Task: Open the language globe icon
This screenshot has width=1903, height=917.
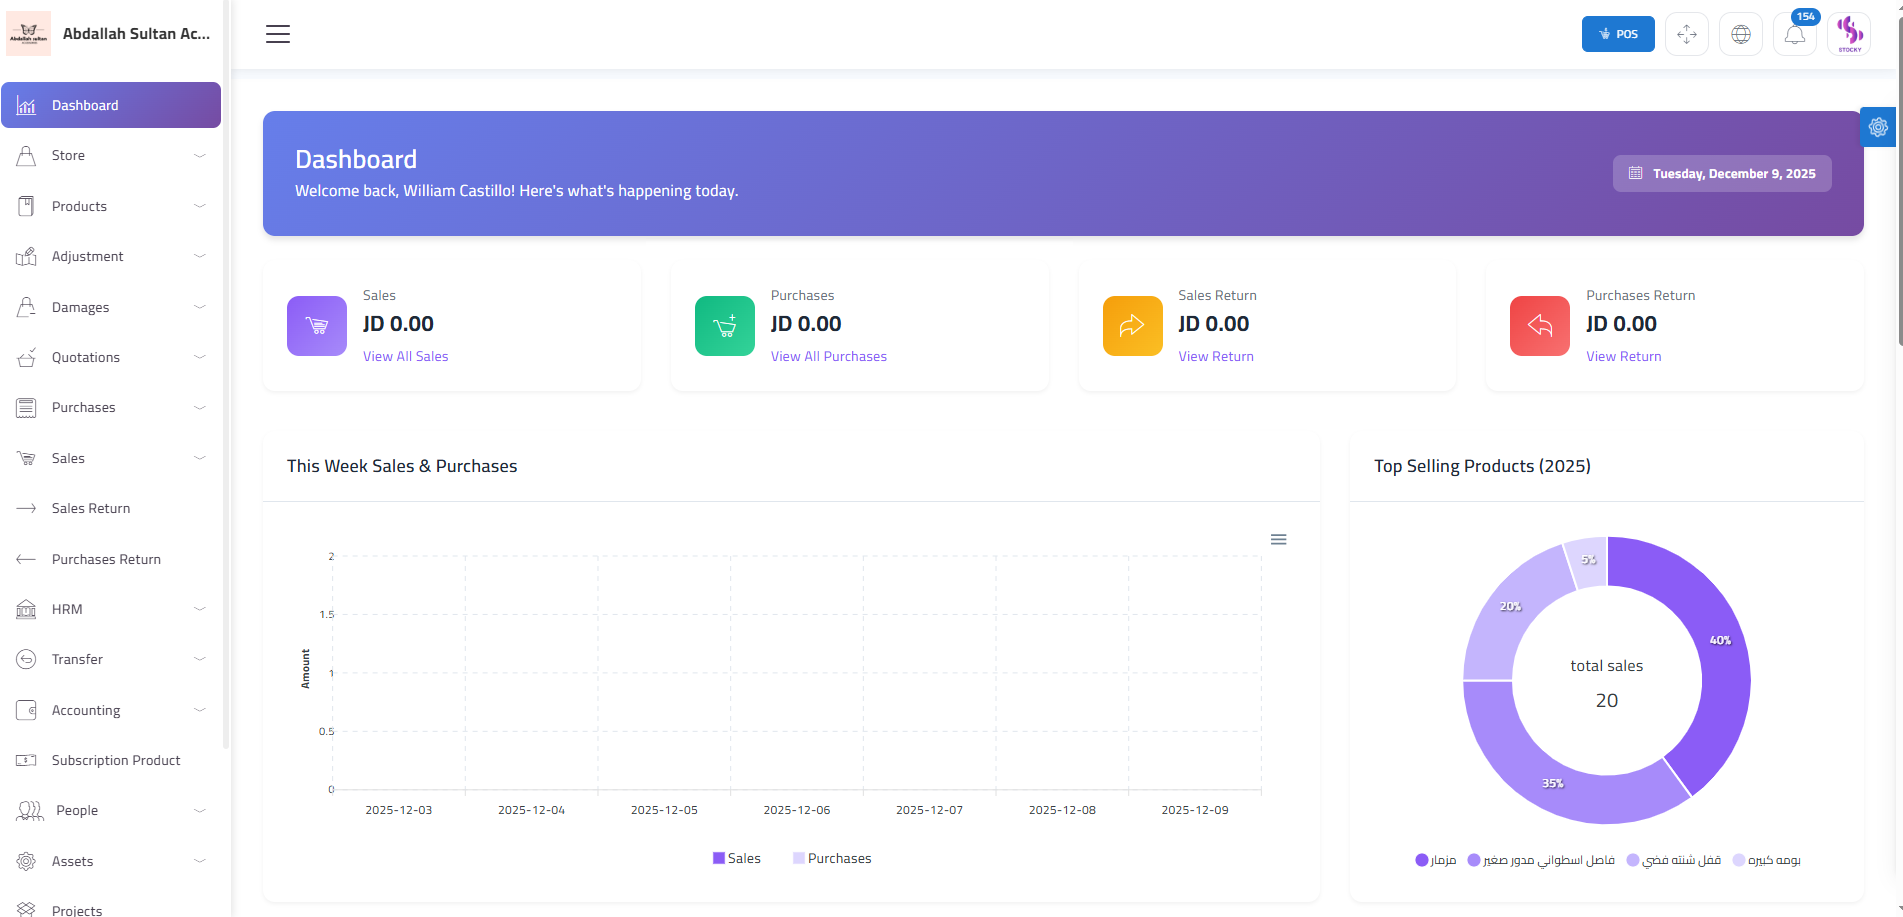Action: tap(1741, 35)
